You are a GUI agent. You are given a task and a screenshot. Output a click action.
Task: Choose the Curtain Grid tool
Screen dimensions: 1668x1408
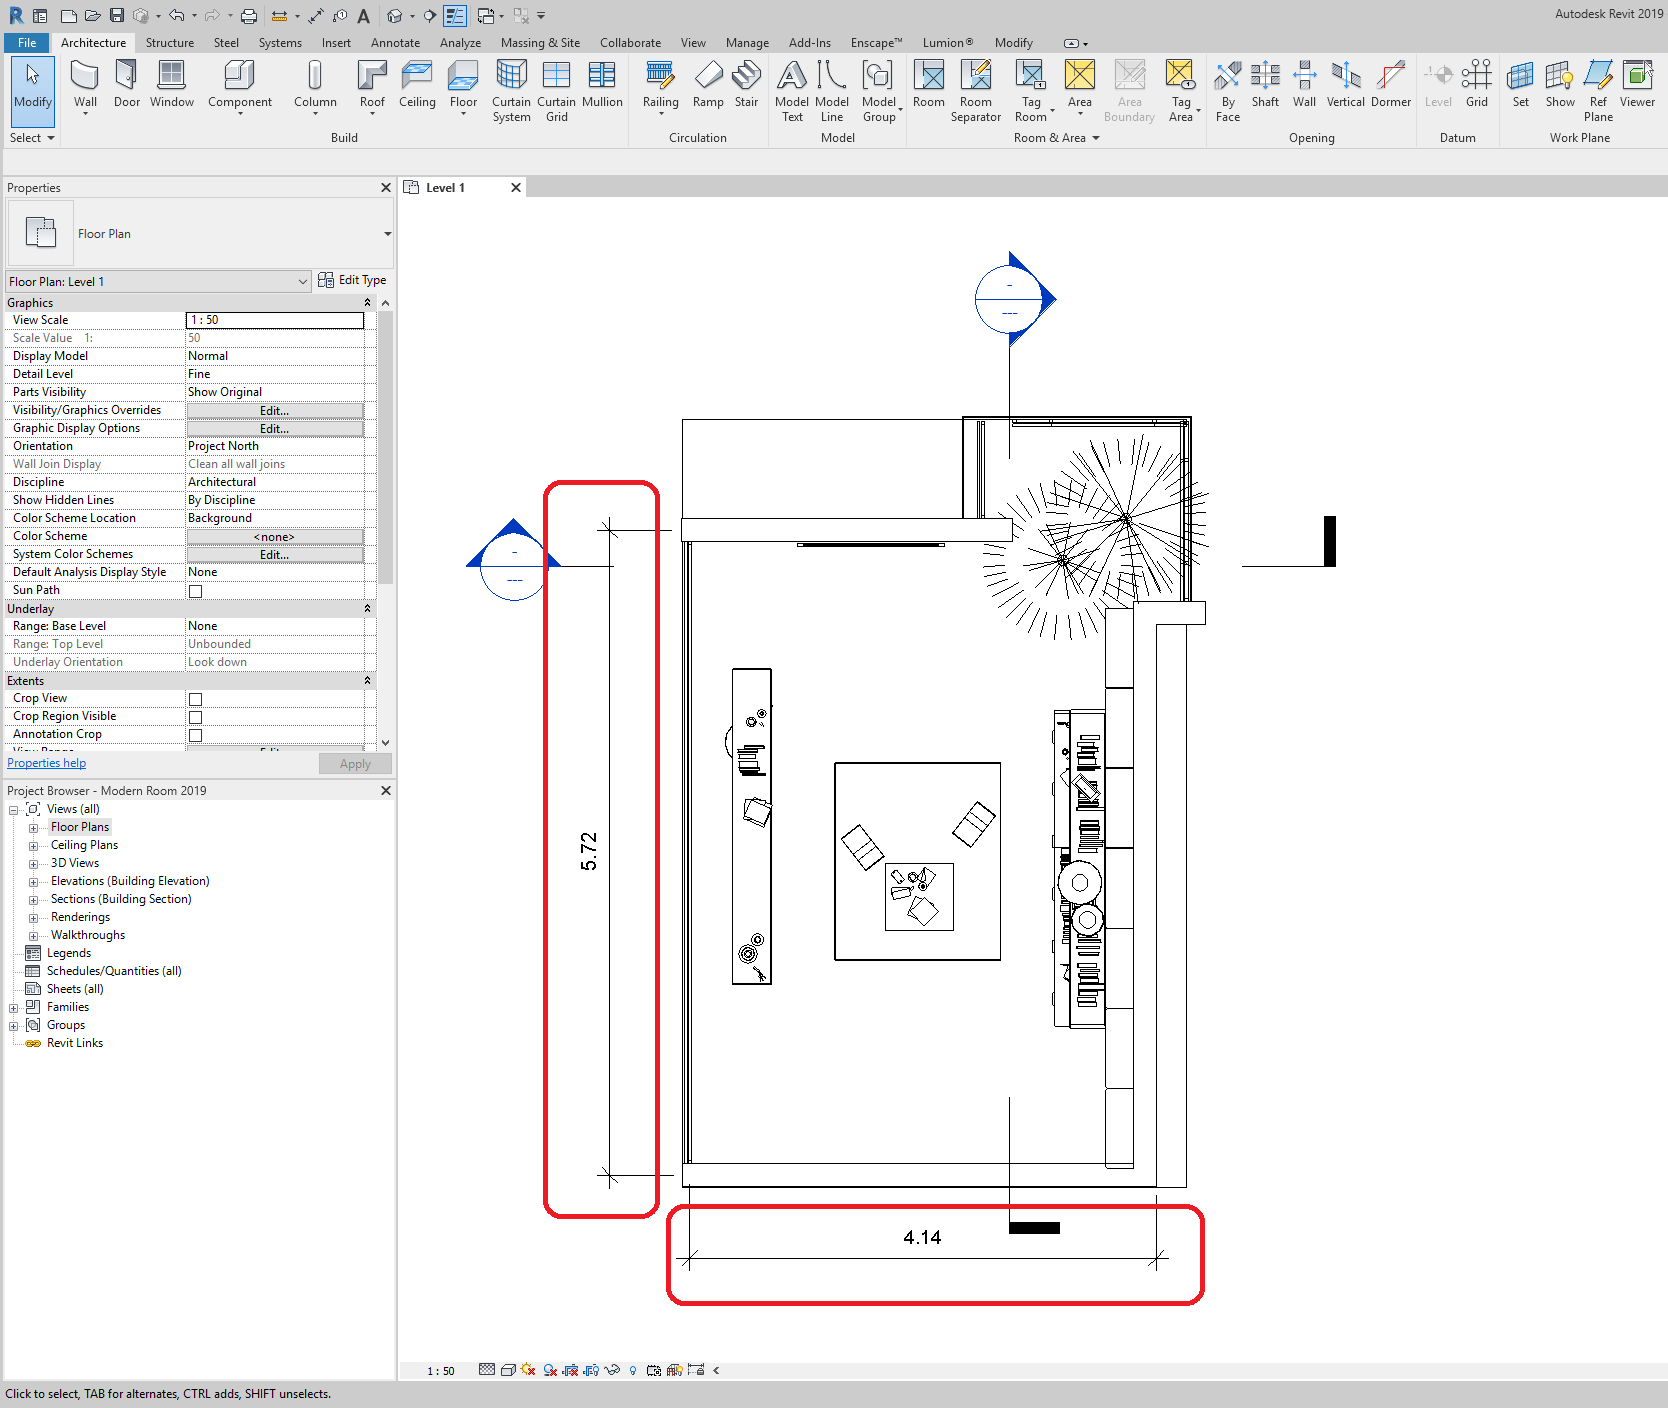pyautogui.click(x=556, y=91)
